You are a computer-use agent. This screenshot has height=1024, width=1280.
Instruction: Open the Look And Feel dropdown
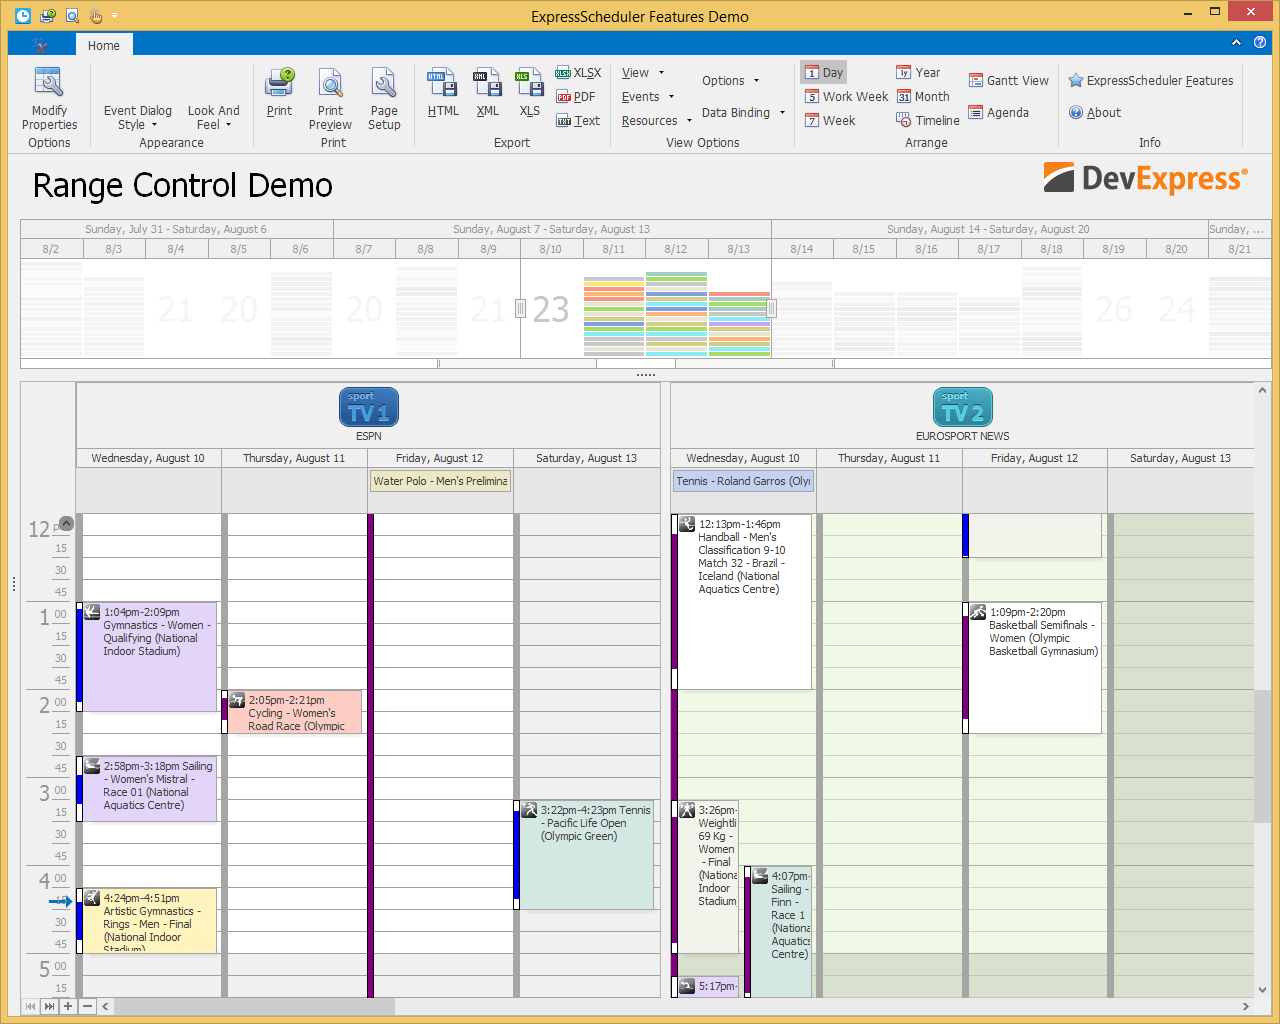tap(213, 118)
